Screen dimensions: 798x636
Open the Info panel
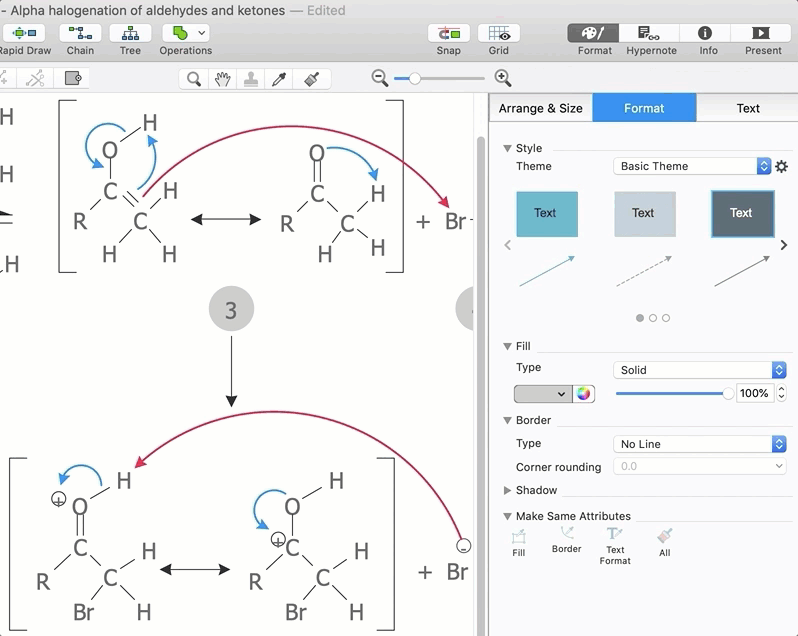tap(705, 34)
